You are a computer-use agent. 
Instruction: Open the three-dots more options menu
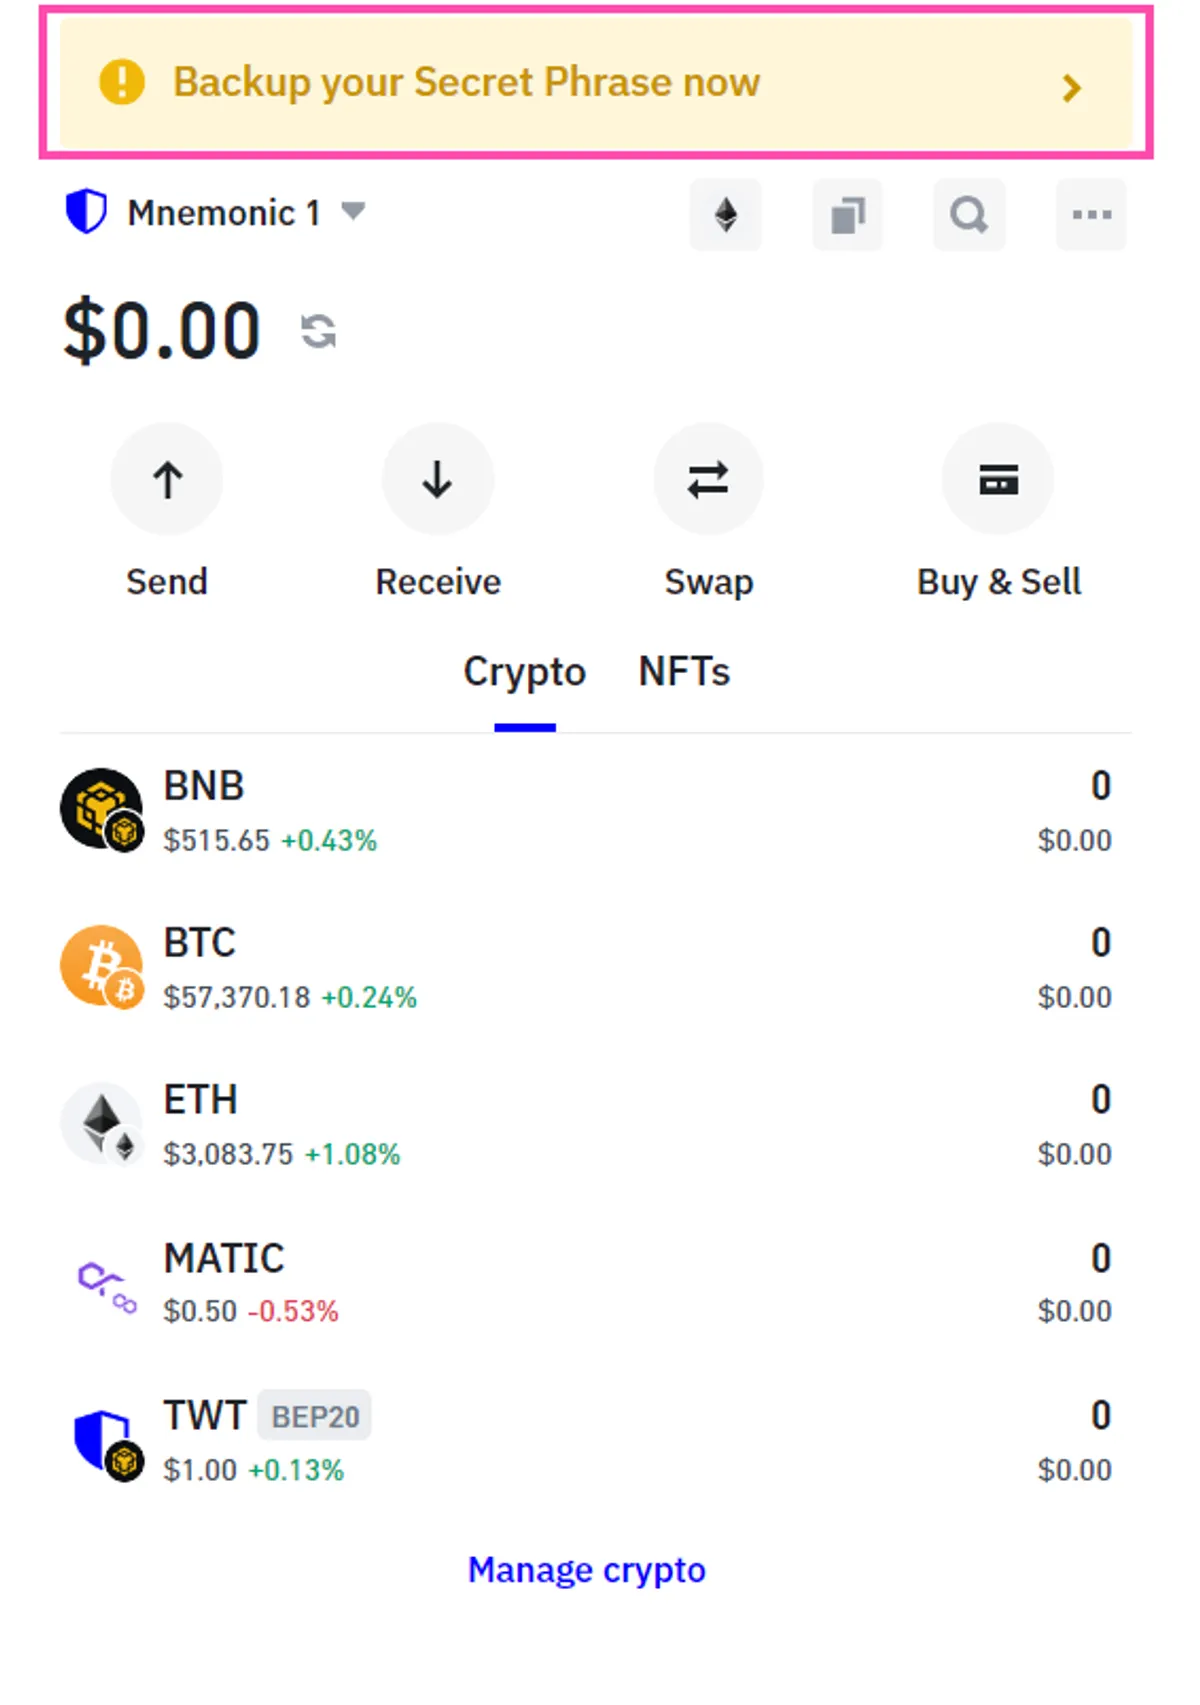click(1091, 215)
